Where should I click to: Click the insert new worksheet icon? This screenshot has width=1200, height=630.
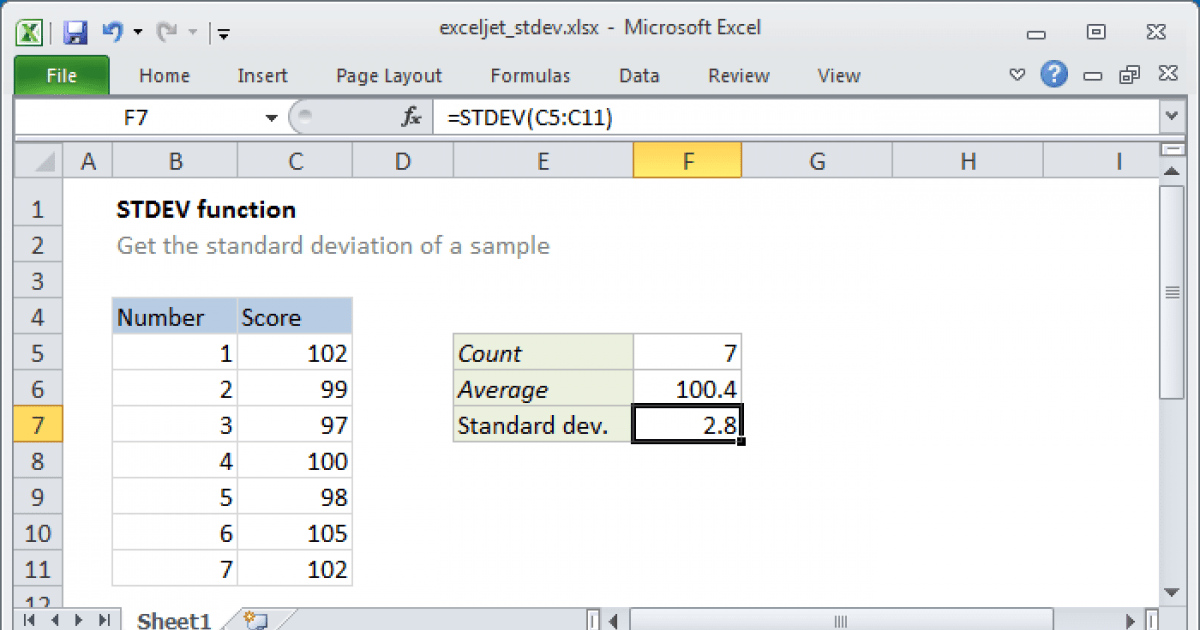coord(253,620)
